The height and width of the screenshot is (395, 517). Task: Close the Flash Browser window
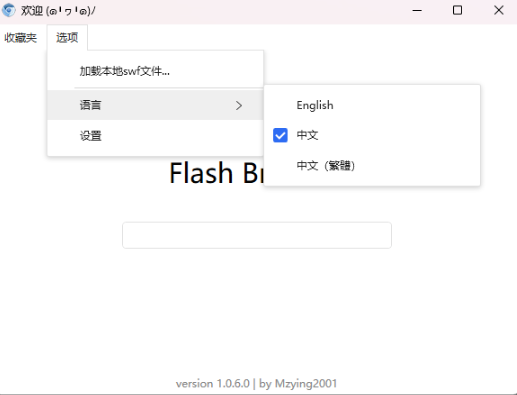[x=499, y=10]
